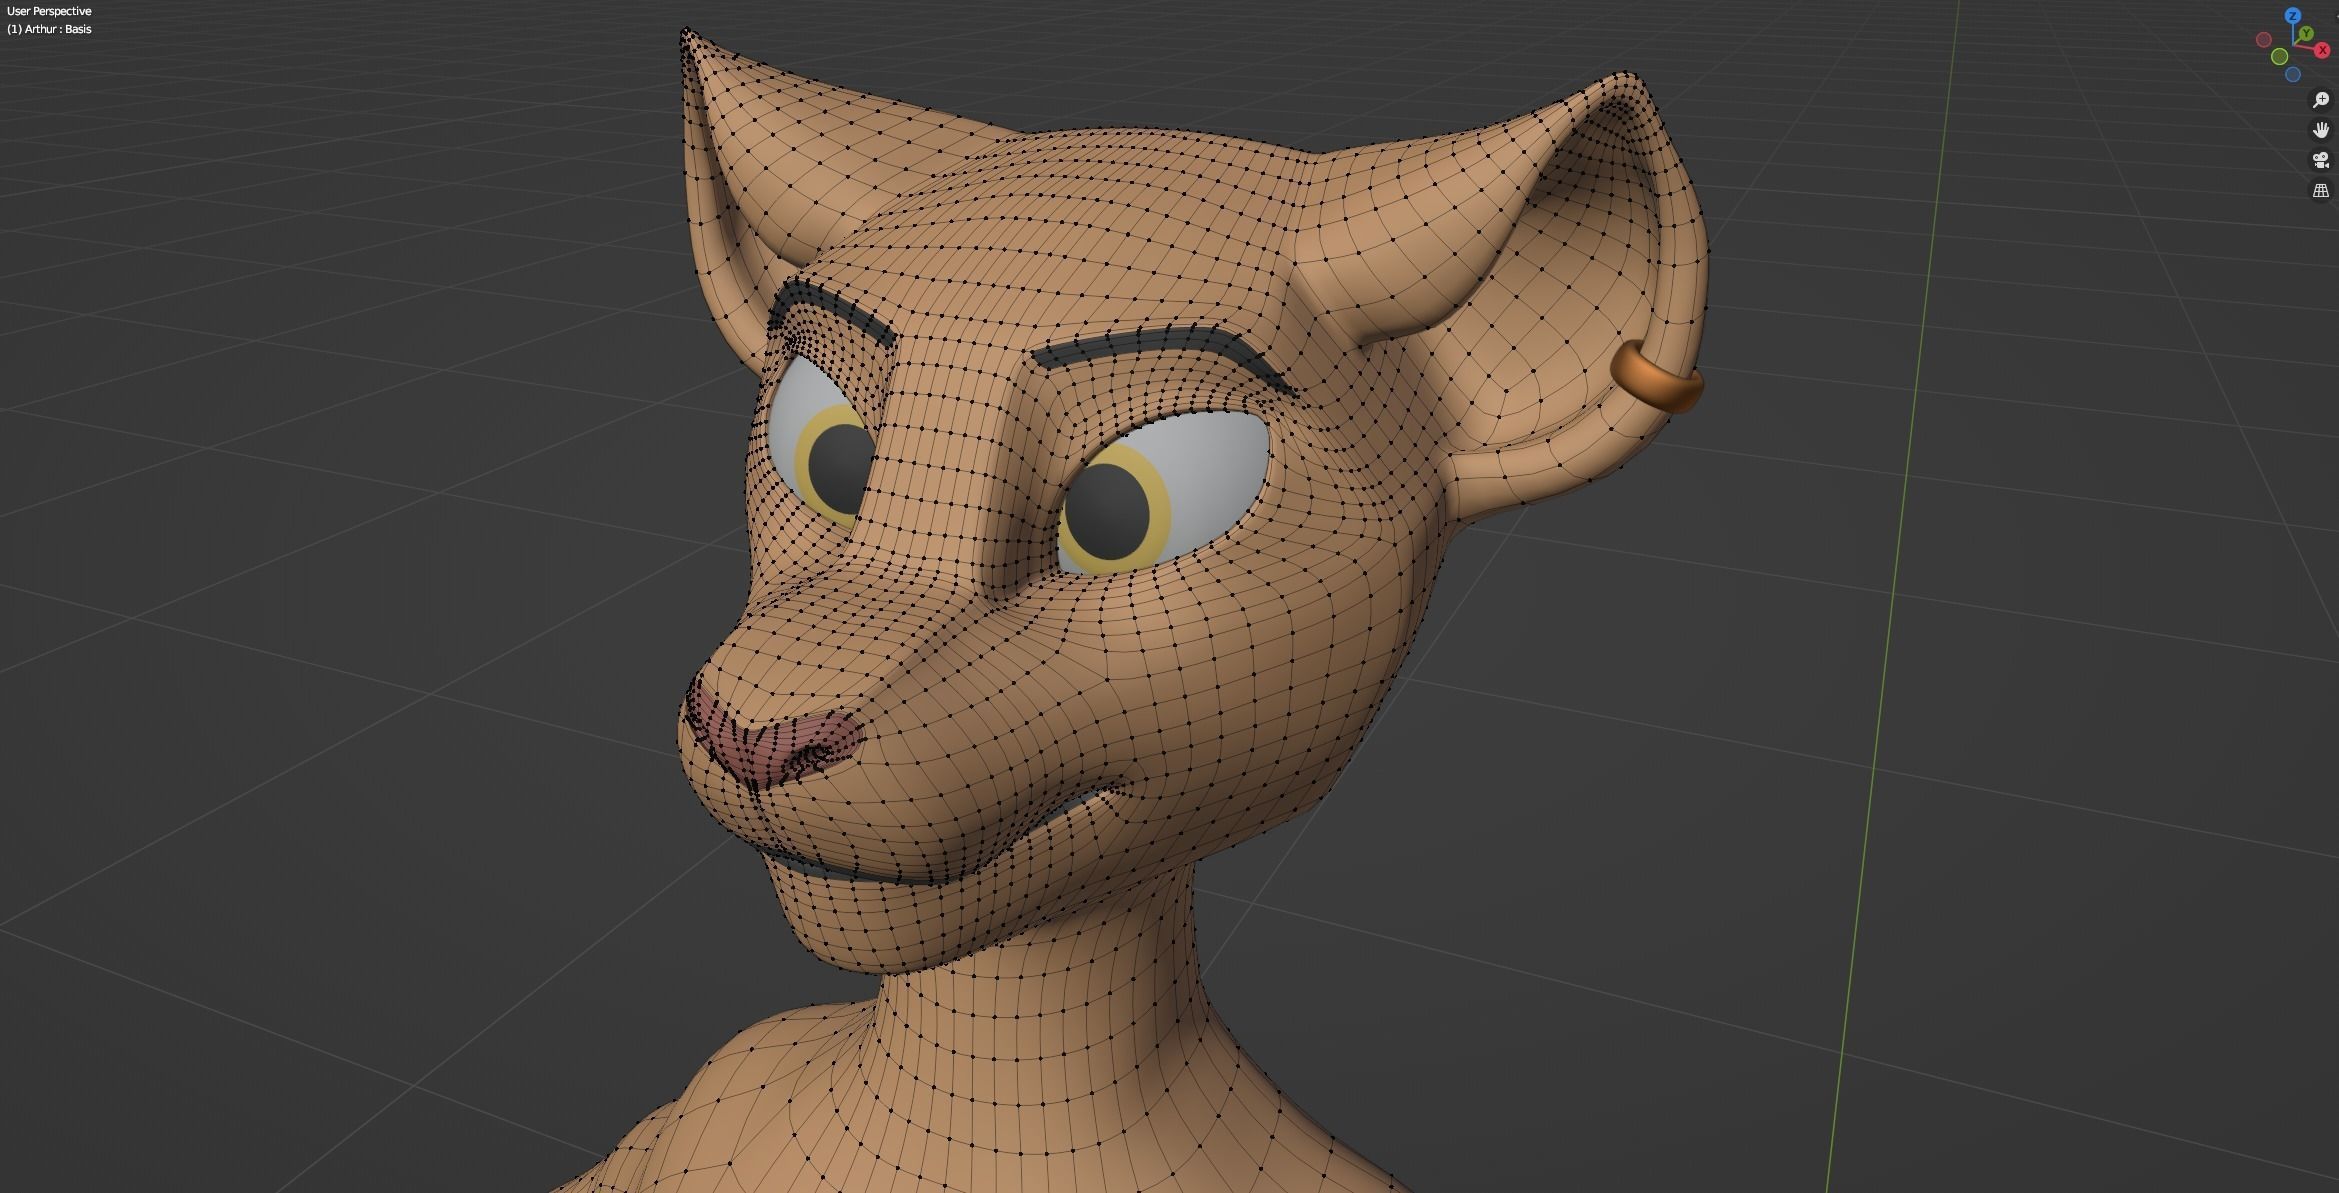Click the green Y axis on the gizmo

[2306, 33]
